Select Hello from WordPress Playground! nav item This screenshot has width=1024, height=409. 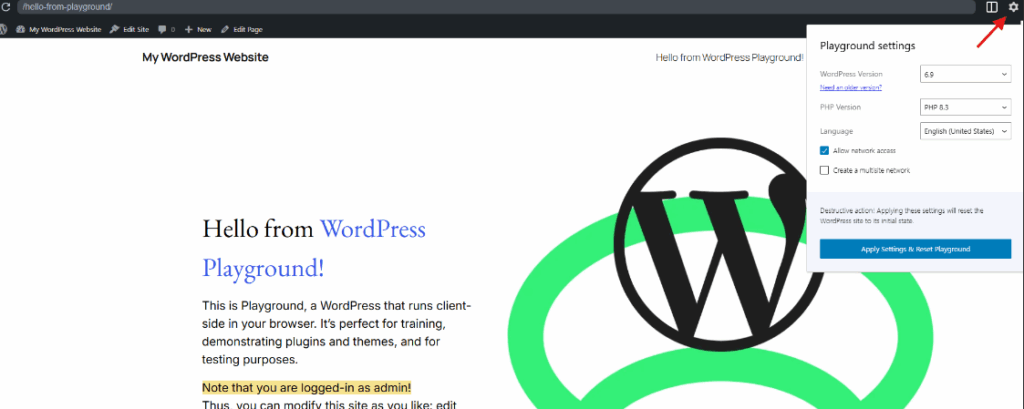[729, 57]
